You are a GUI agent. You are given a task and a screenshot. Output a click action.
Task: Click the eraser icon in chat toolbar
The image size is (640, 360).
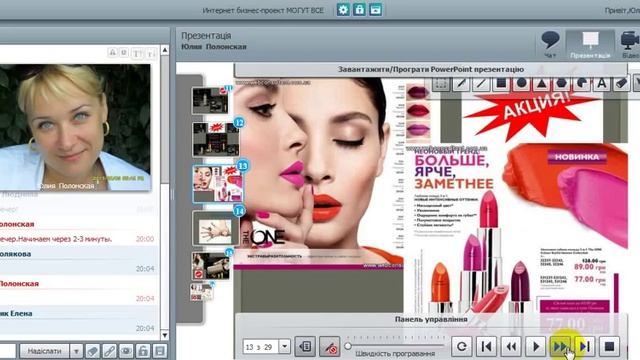click(93, 351)
